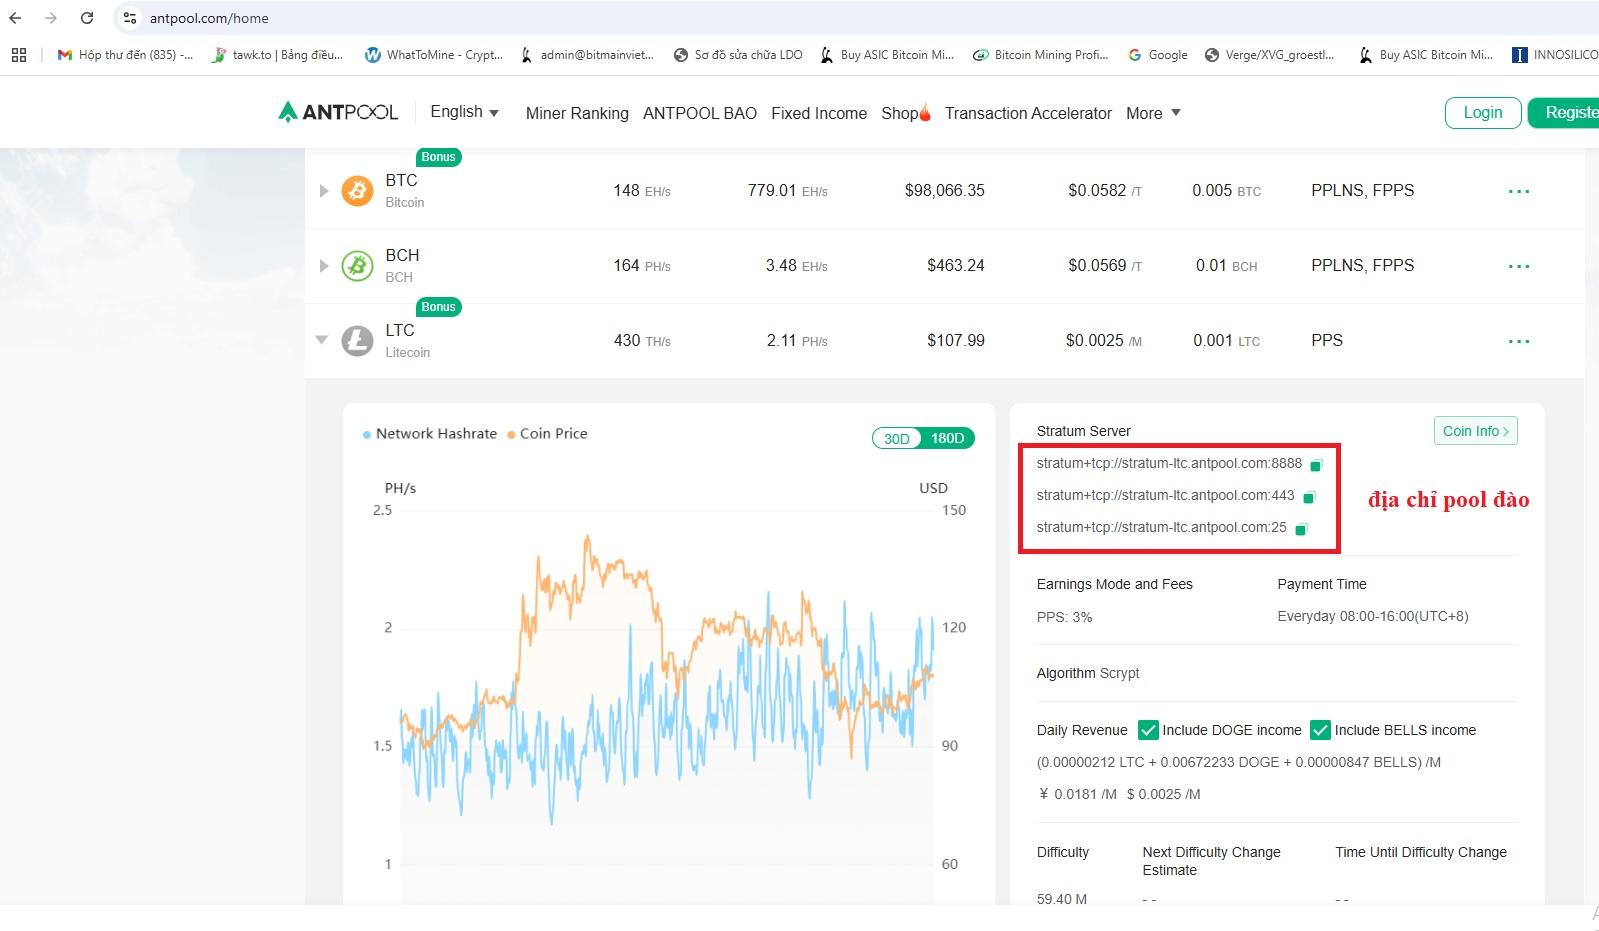
Task: Copy the stratum-ltc port 25 address
Action: point(1301,529)
